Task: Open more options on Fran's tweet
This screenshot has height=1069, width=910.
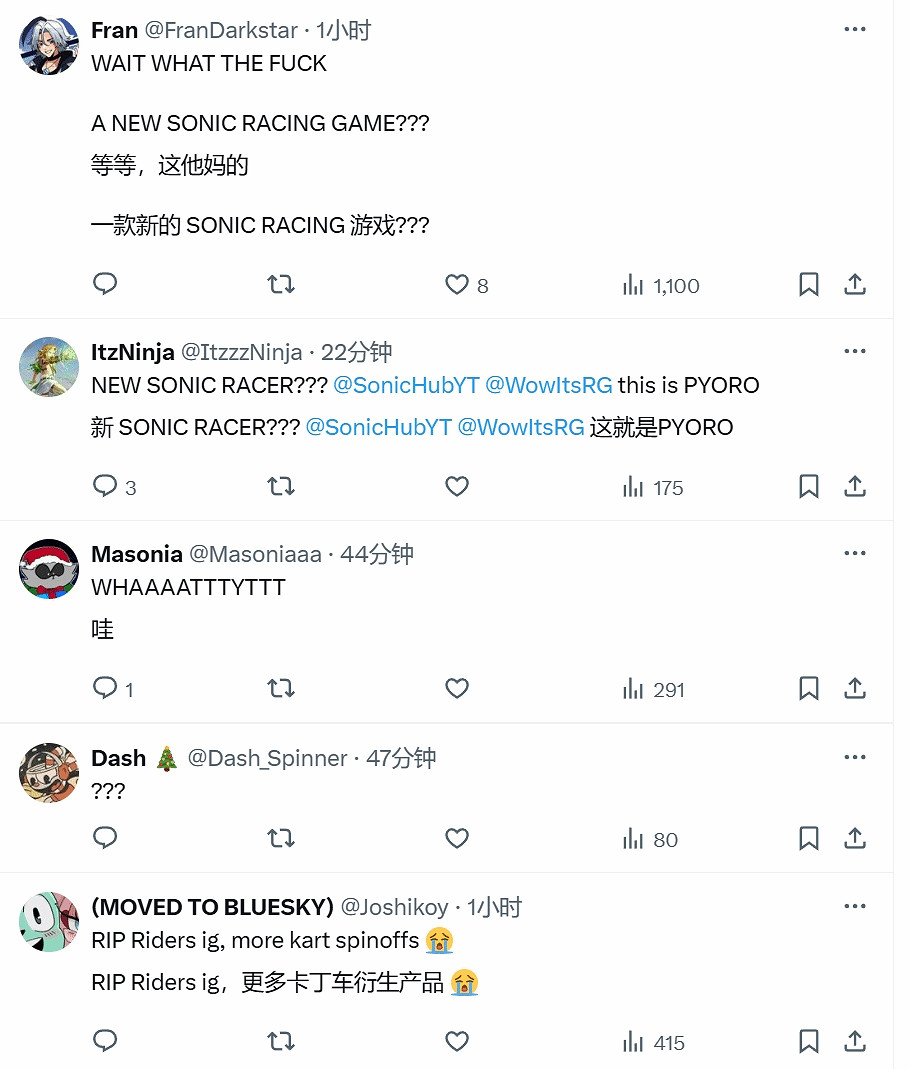Action: (855, 30)
